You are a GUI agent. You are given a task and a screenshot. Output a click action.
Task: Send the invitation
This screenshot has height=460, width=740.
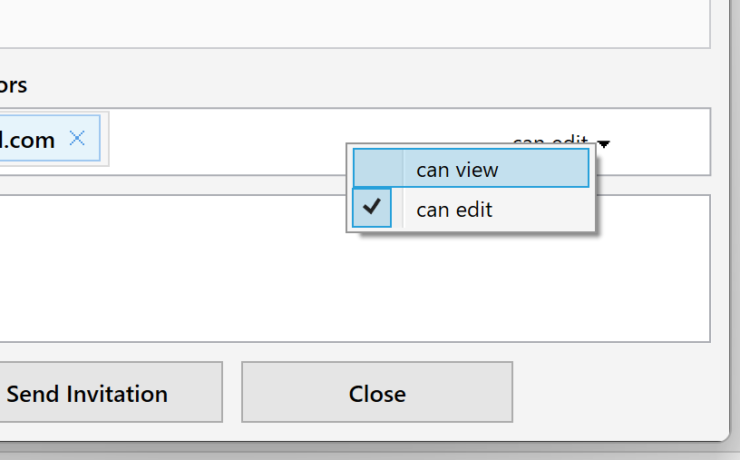point(111,392)
